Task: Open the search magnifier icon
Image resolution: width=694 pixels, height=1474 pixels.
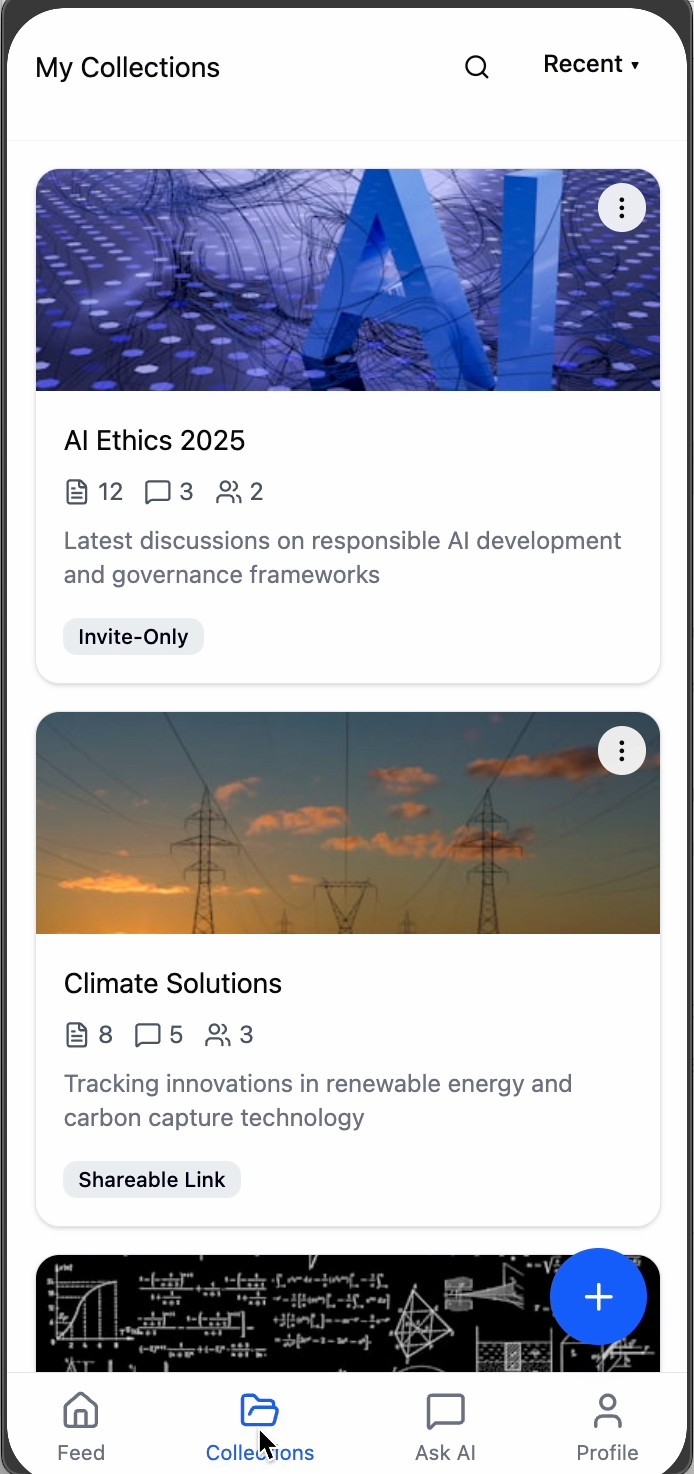Action: coord(477,67)
